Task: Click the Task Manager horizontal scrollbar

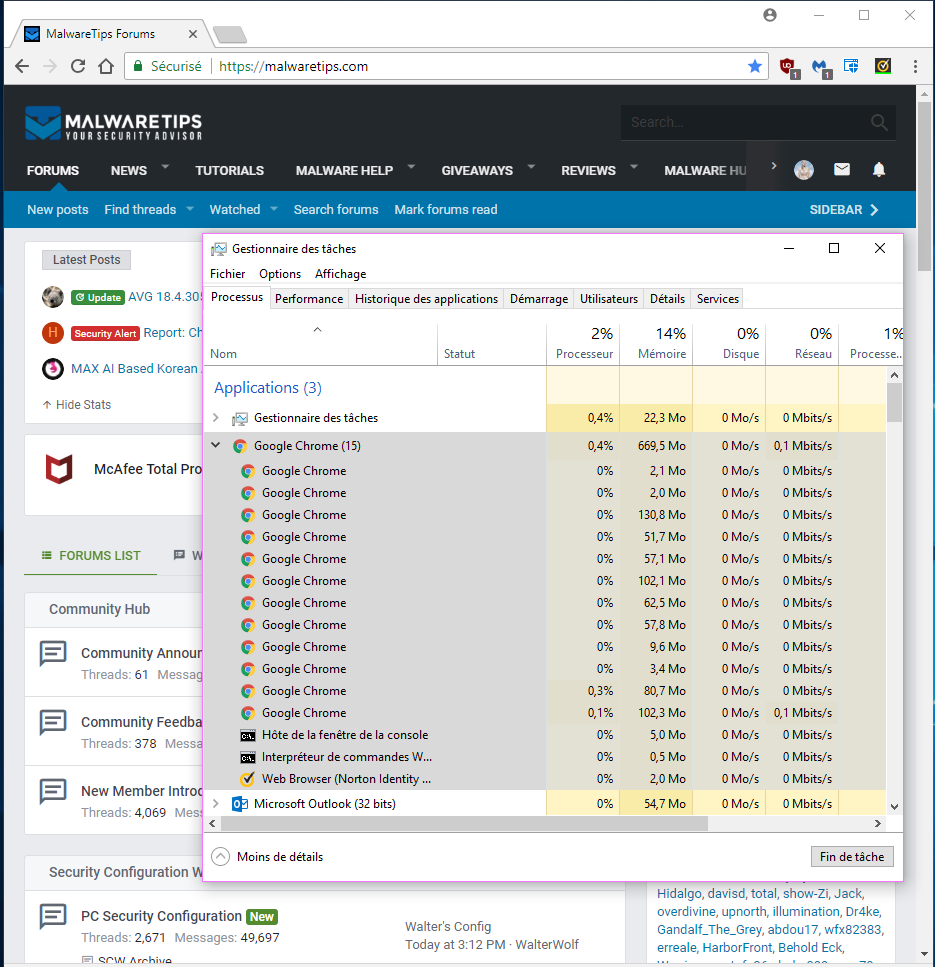Action: (x=464, y=823)
